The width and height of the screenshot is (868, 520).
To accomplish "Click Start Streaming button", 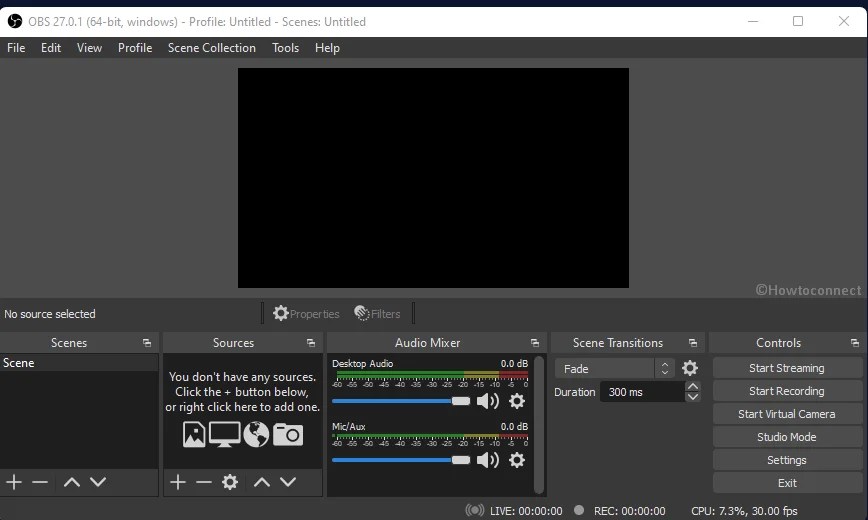I will click(787, 368).
